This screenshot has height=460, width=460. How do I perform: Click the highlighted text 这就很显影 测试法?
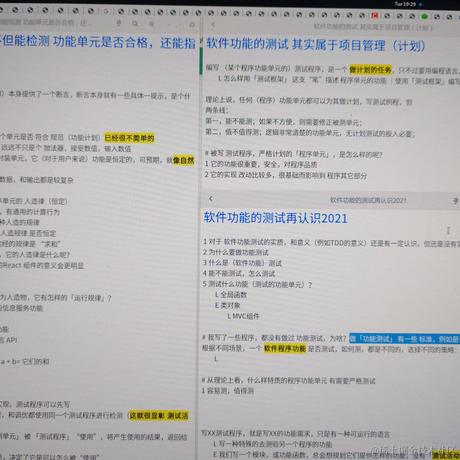click(159, 416)
